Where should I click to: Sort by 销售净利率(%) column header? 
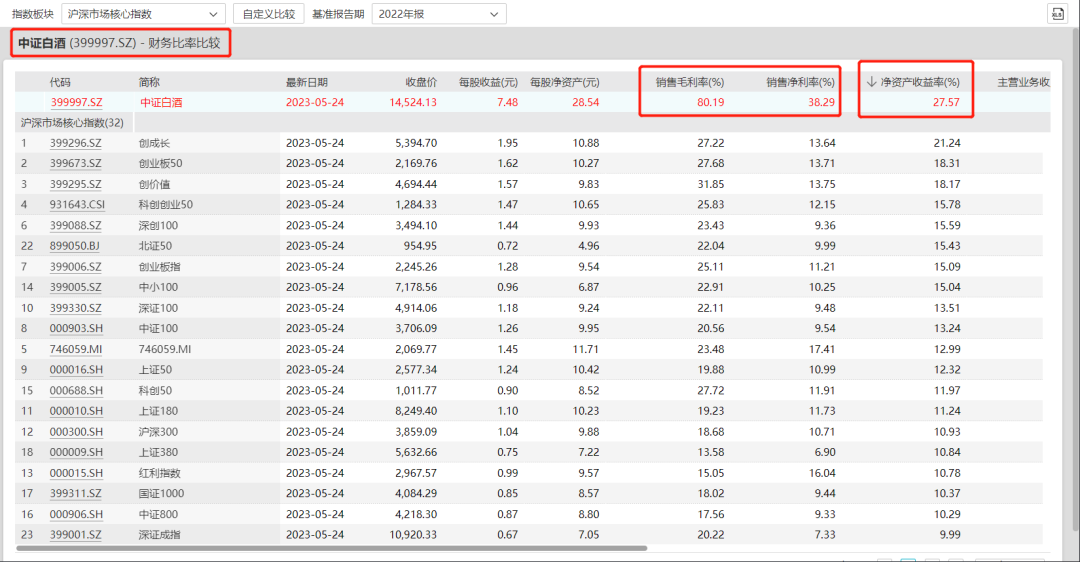pyautogui.click(x=800, y=82)
